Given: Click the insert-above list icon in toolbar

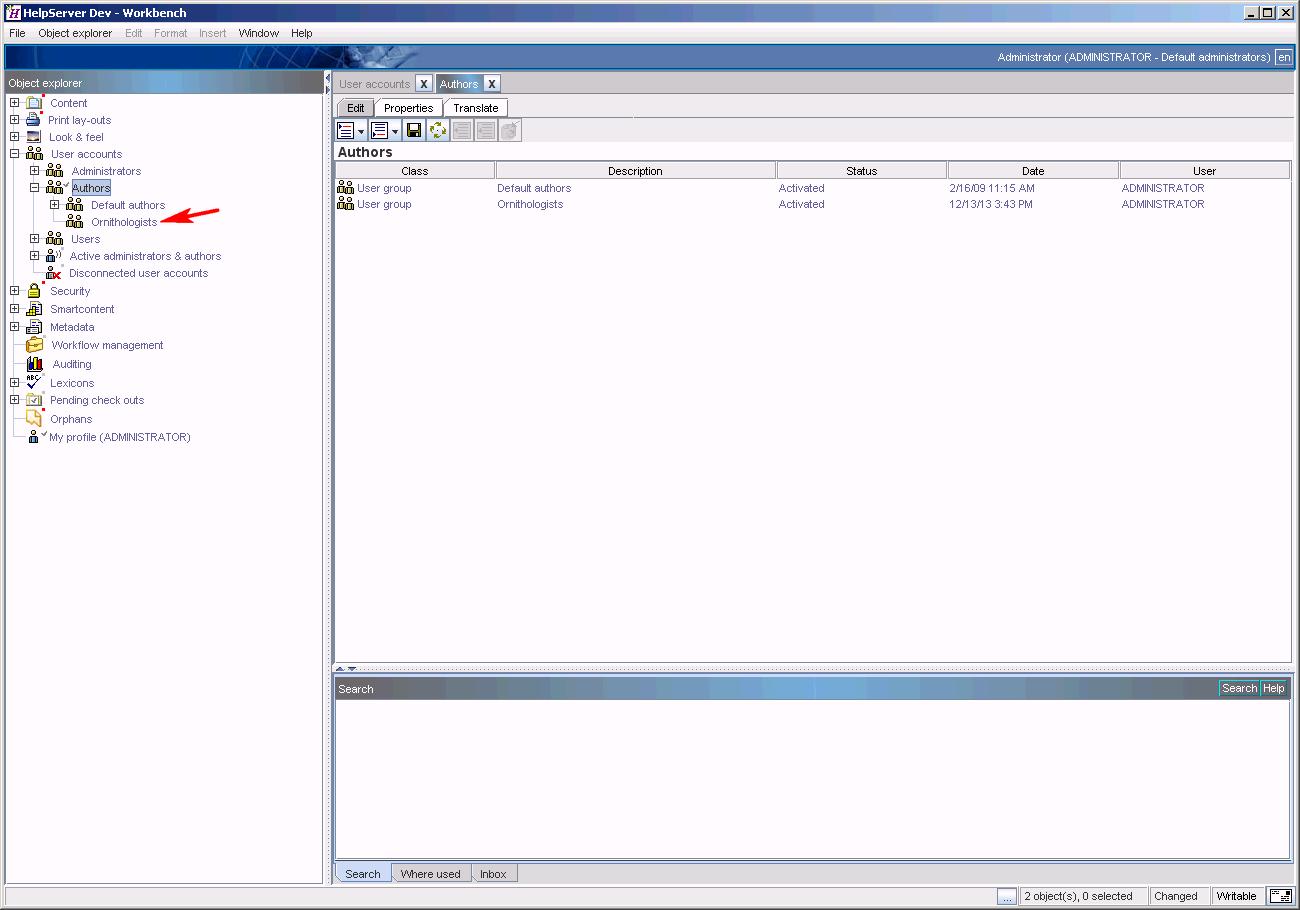Looking at the screenshot, I should pyautogui.click(x=346, y=130).
